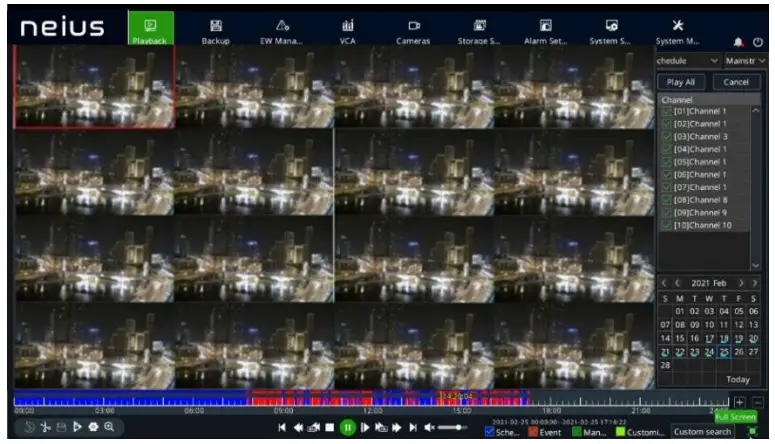The width and height of the screenshot is (775, 444).
Task: Click the Play All button
Action: pos(681,82)
